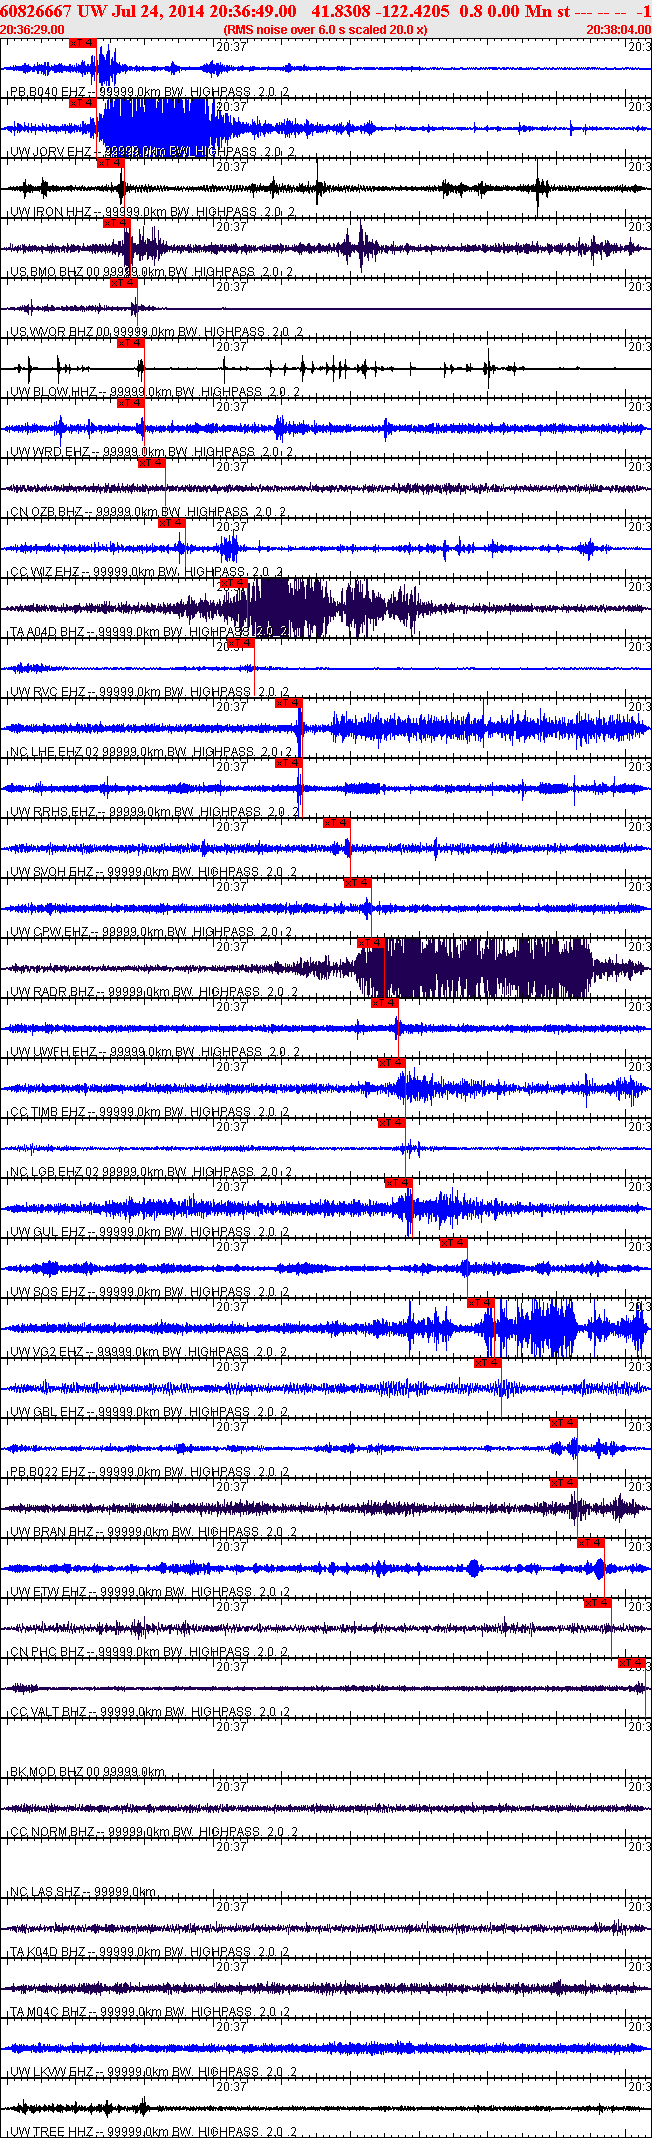Screen dimensions: 652x2138
Task: Select the pick flag on the CC WIZ trace
Action: [172, 523]
